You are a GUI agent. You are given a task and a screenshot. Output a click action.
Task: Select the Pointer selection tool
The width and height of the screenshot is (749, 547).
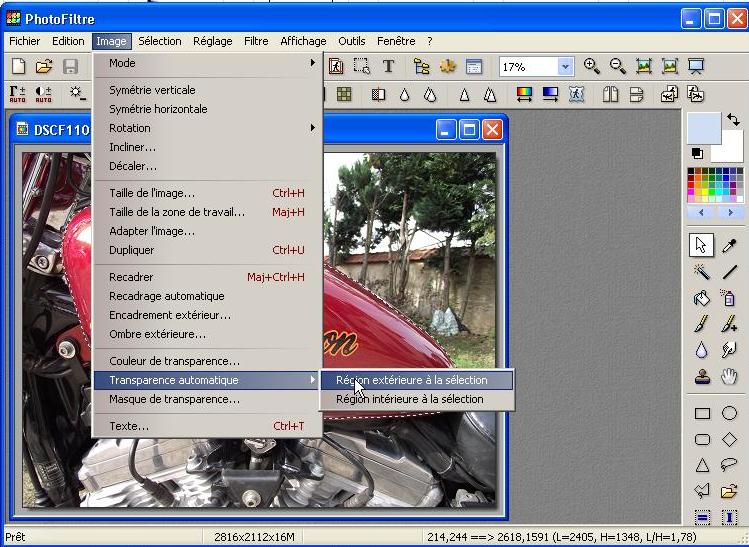pyautogui.click(x=701, y=245)
